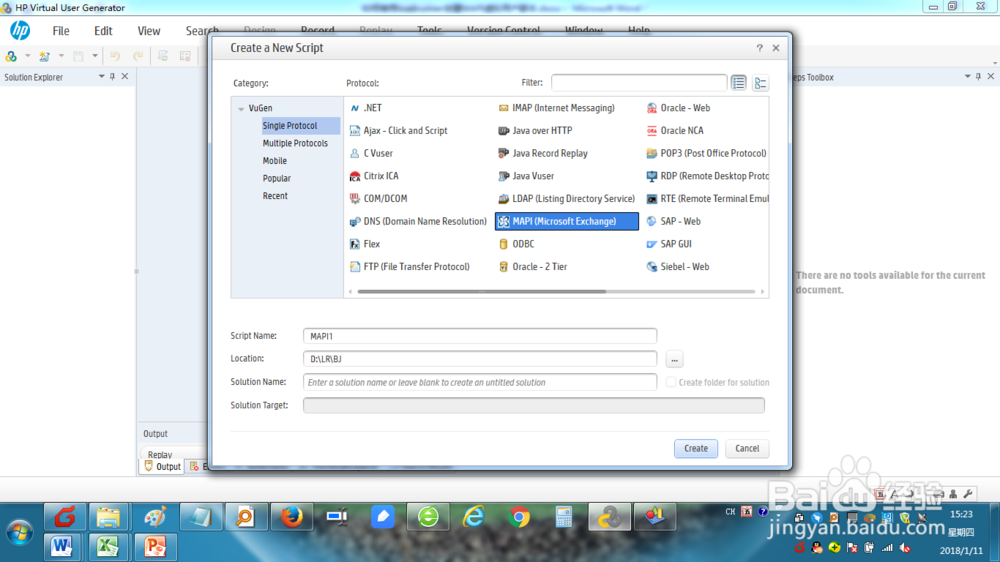This screenshot has height=562, width=1000.
Task: Pick Siebel - Web protocol
Action: (678, 267)
